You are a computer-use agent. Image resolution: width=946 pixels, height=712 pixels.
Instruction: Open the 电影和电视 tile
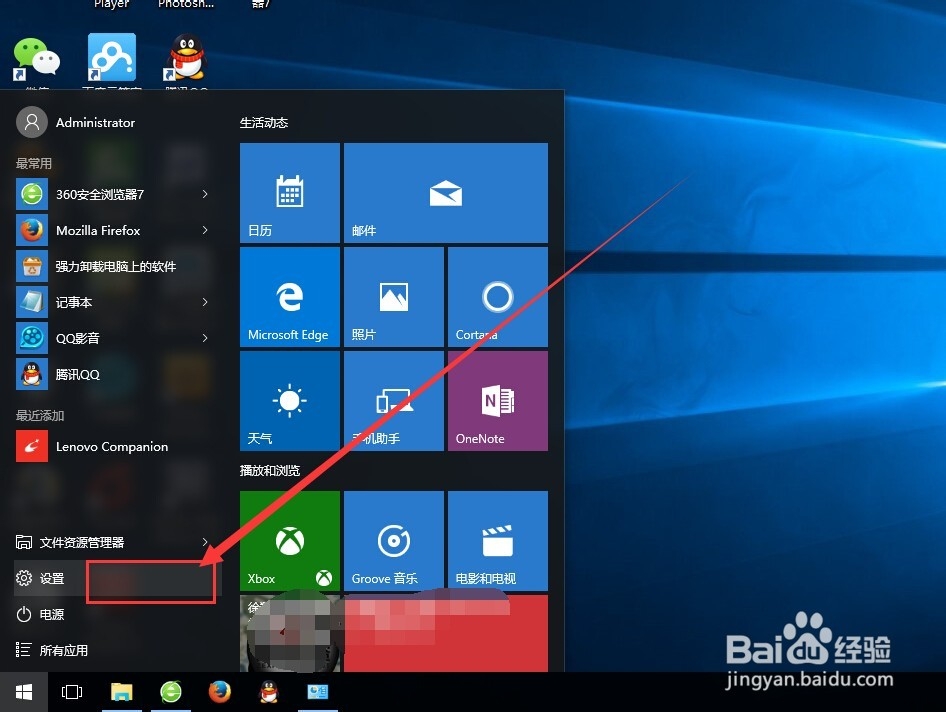pyautogui.click(x=497, y=540)
